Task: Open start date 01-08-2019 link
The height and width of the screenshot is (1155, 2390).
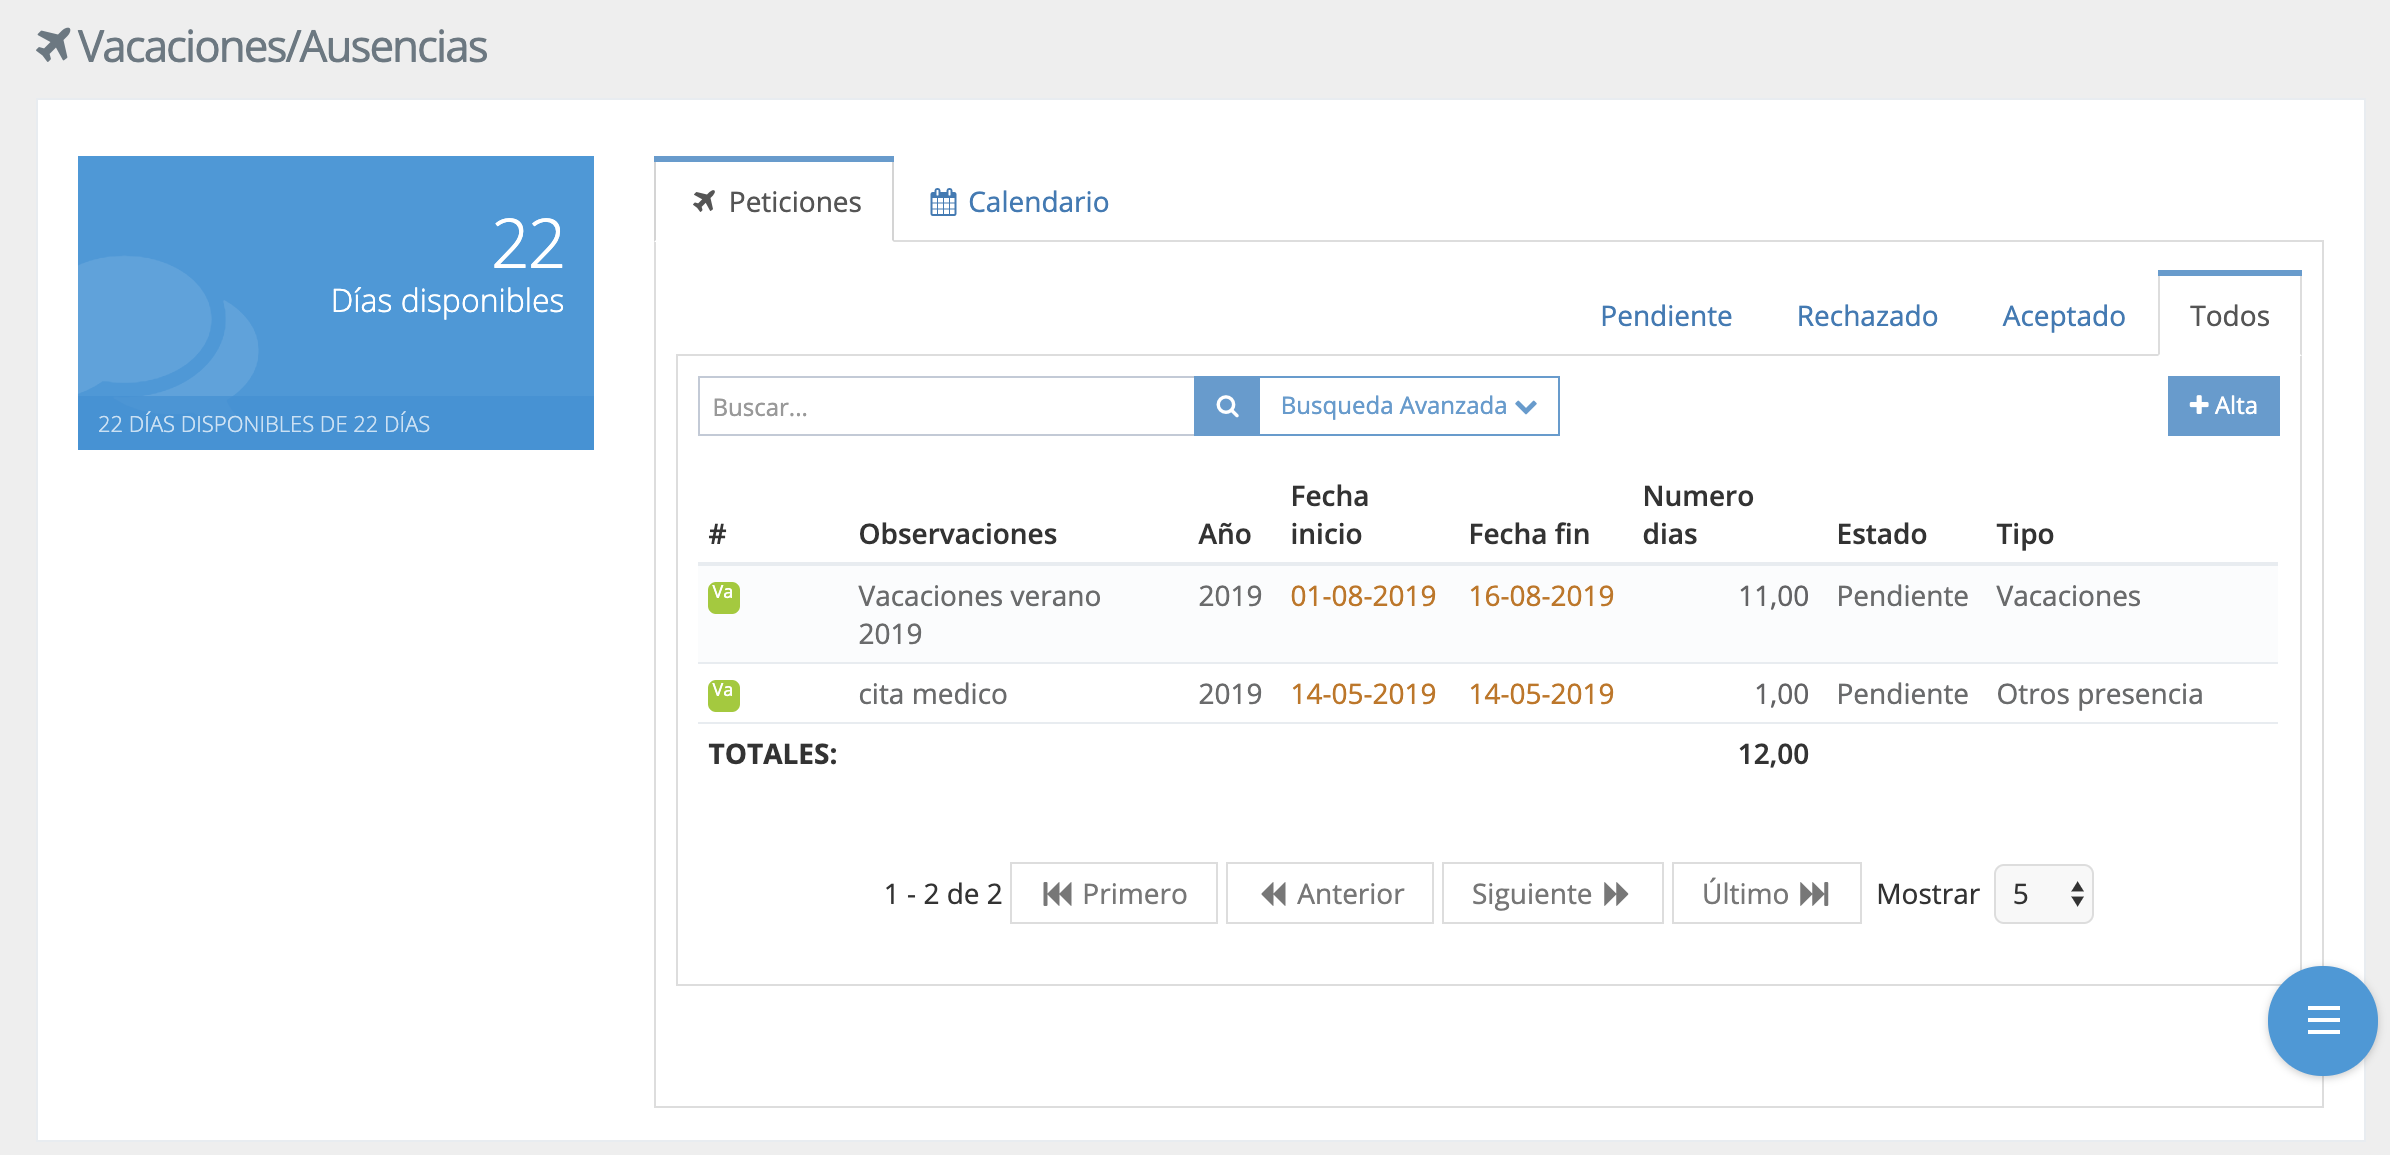Action: pyautogui.click(x=1363, y=597)
